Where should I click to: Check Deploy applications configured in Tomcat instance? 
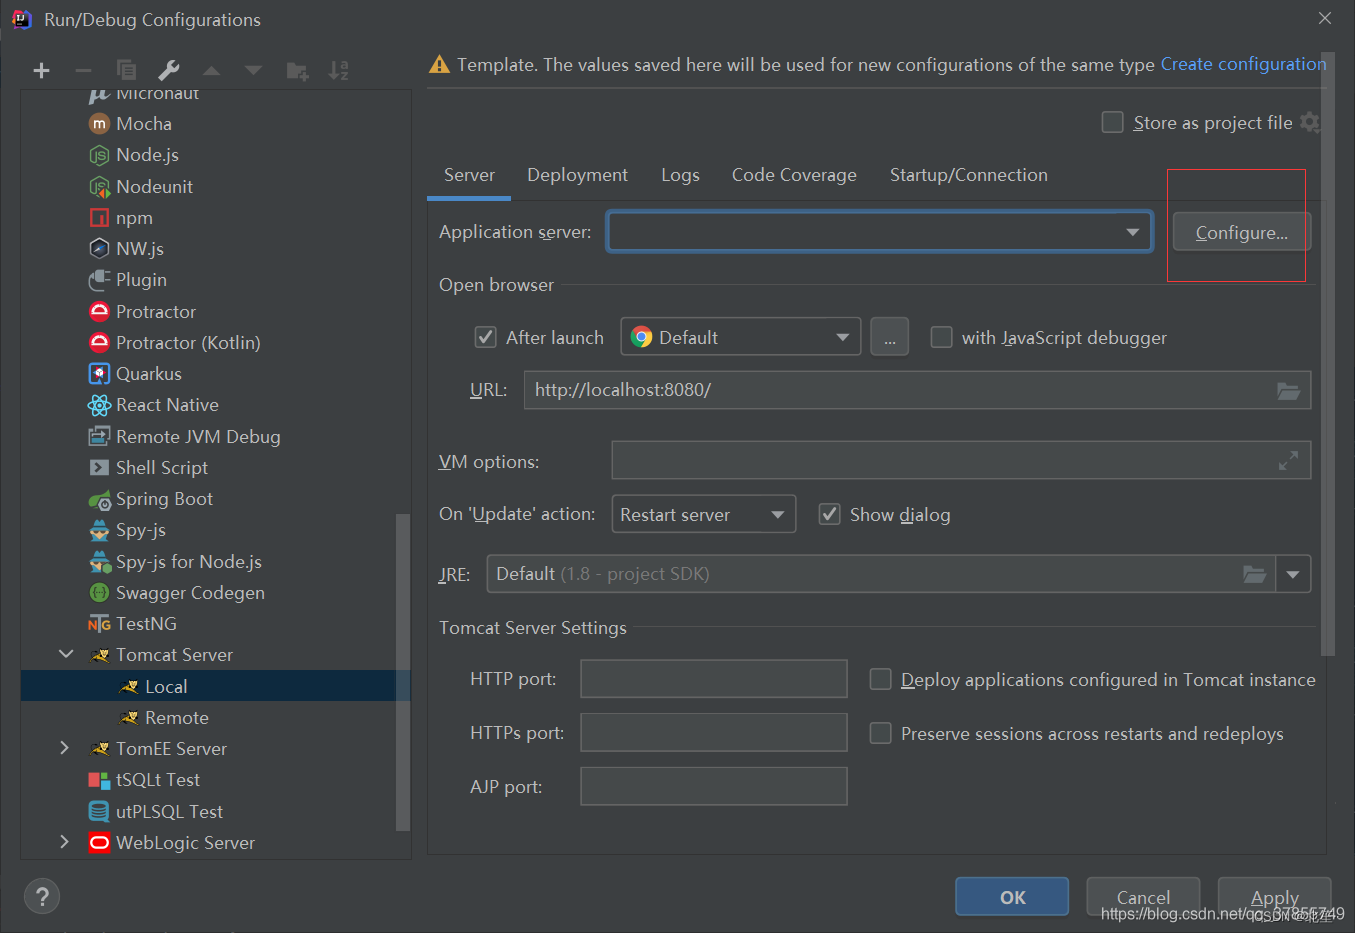click(880, 679)
